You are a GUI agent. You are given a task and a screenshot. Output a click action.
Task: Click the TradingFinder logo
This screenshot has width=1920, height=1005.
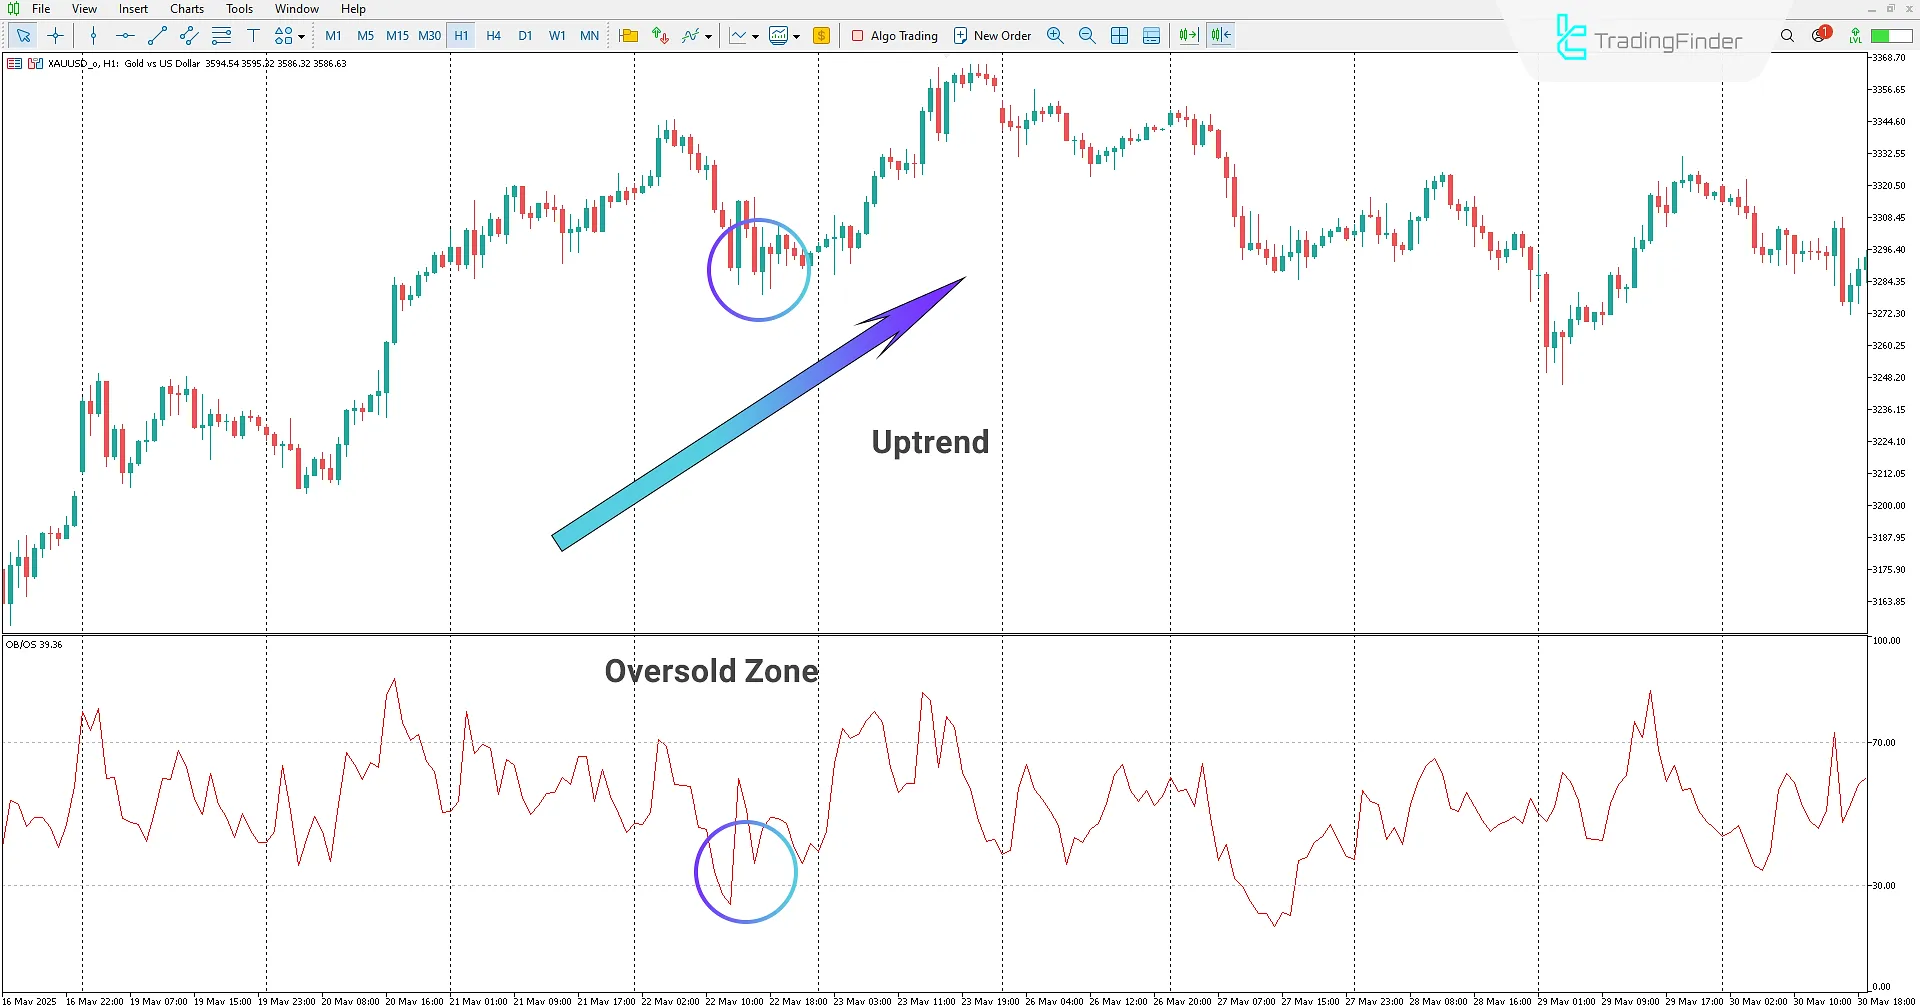[x=1649, y=39]
